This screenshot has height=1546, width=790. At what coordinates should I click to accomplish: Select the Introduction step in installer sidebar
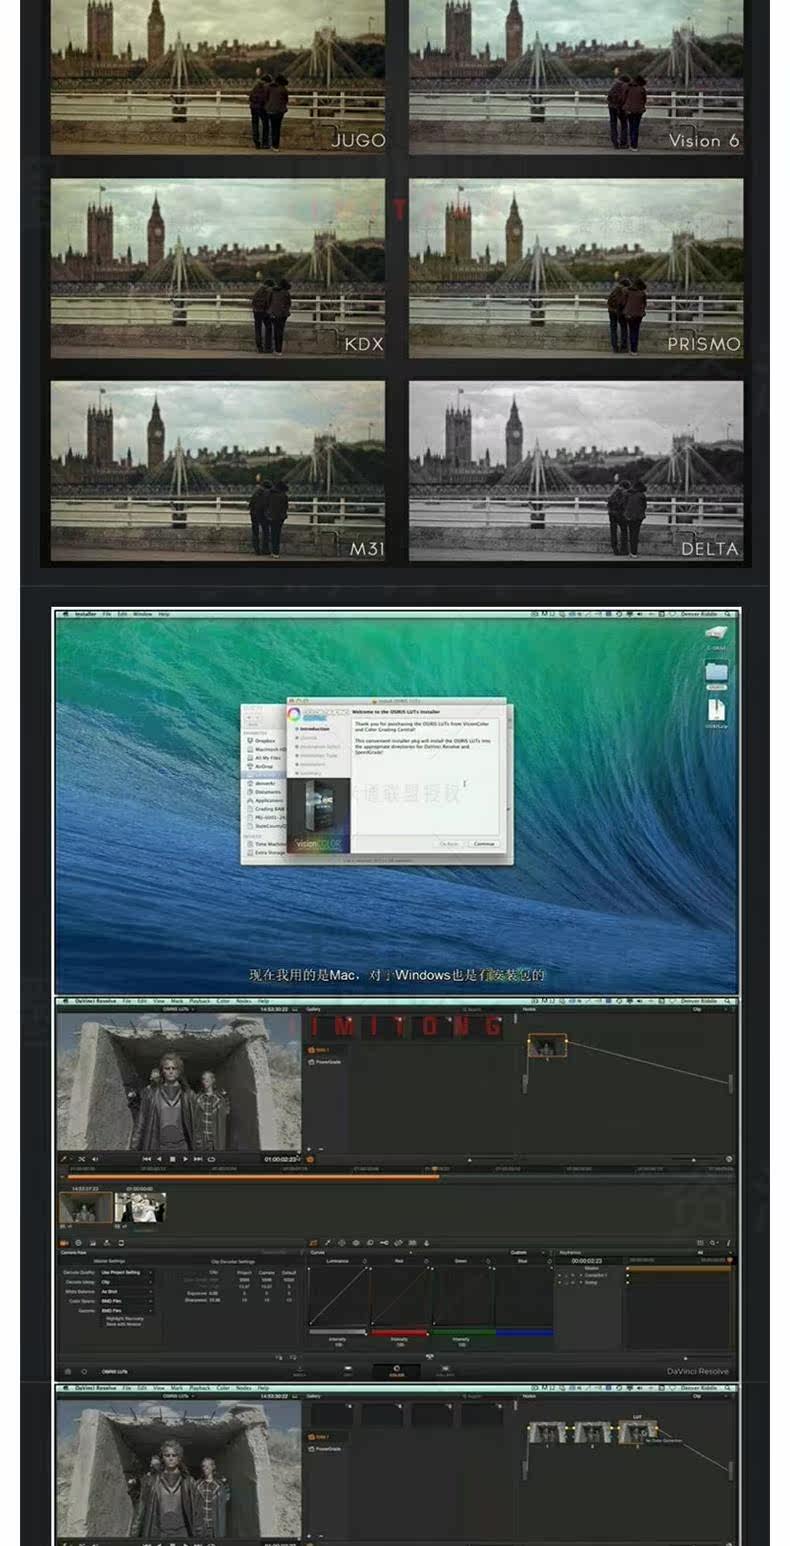click(x=314, y=729)
